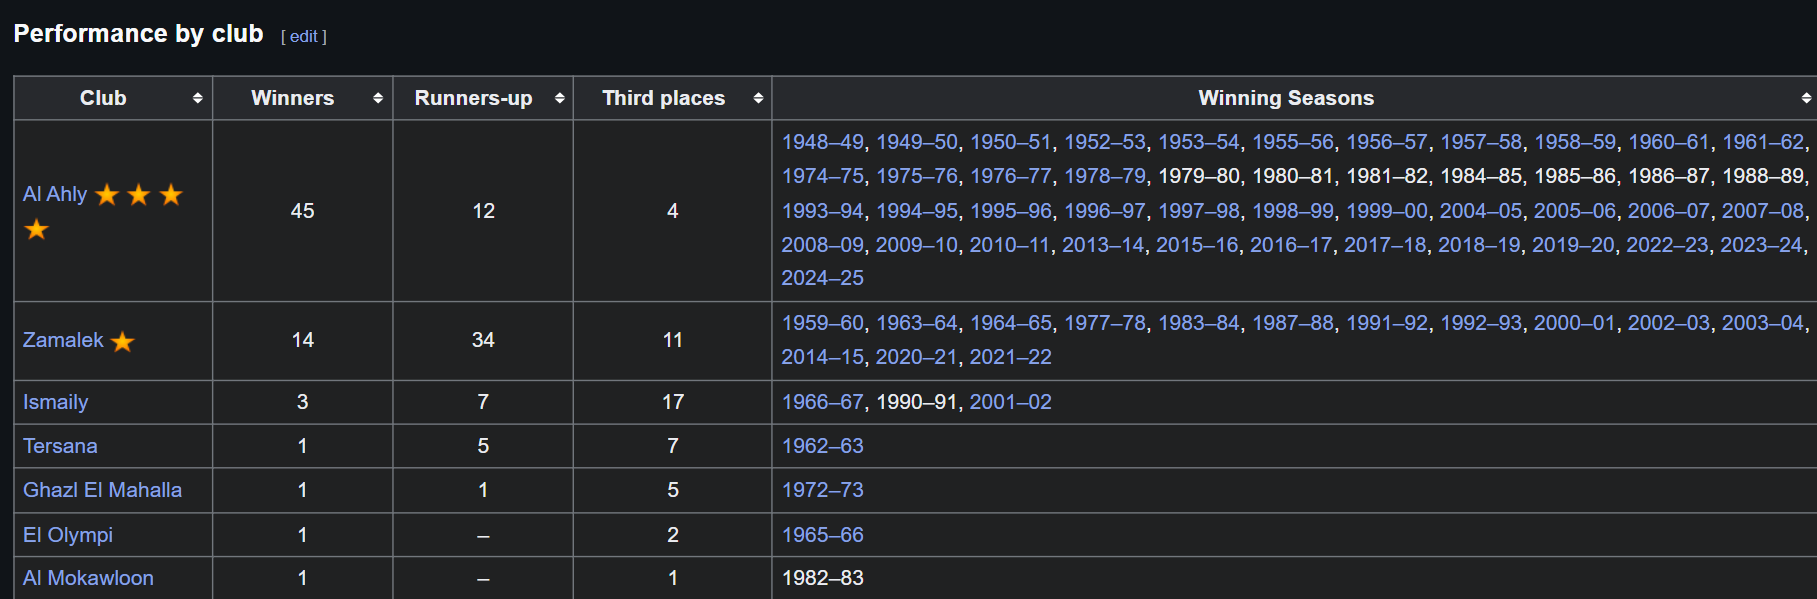
Task: Open the 2007–08 season link
Action: (x=1763, y=211)
